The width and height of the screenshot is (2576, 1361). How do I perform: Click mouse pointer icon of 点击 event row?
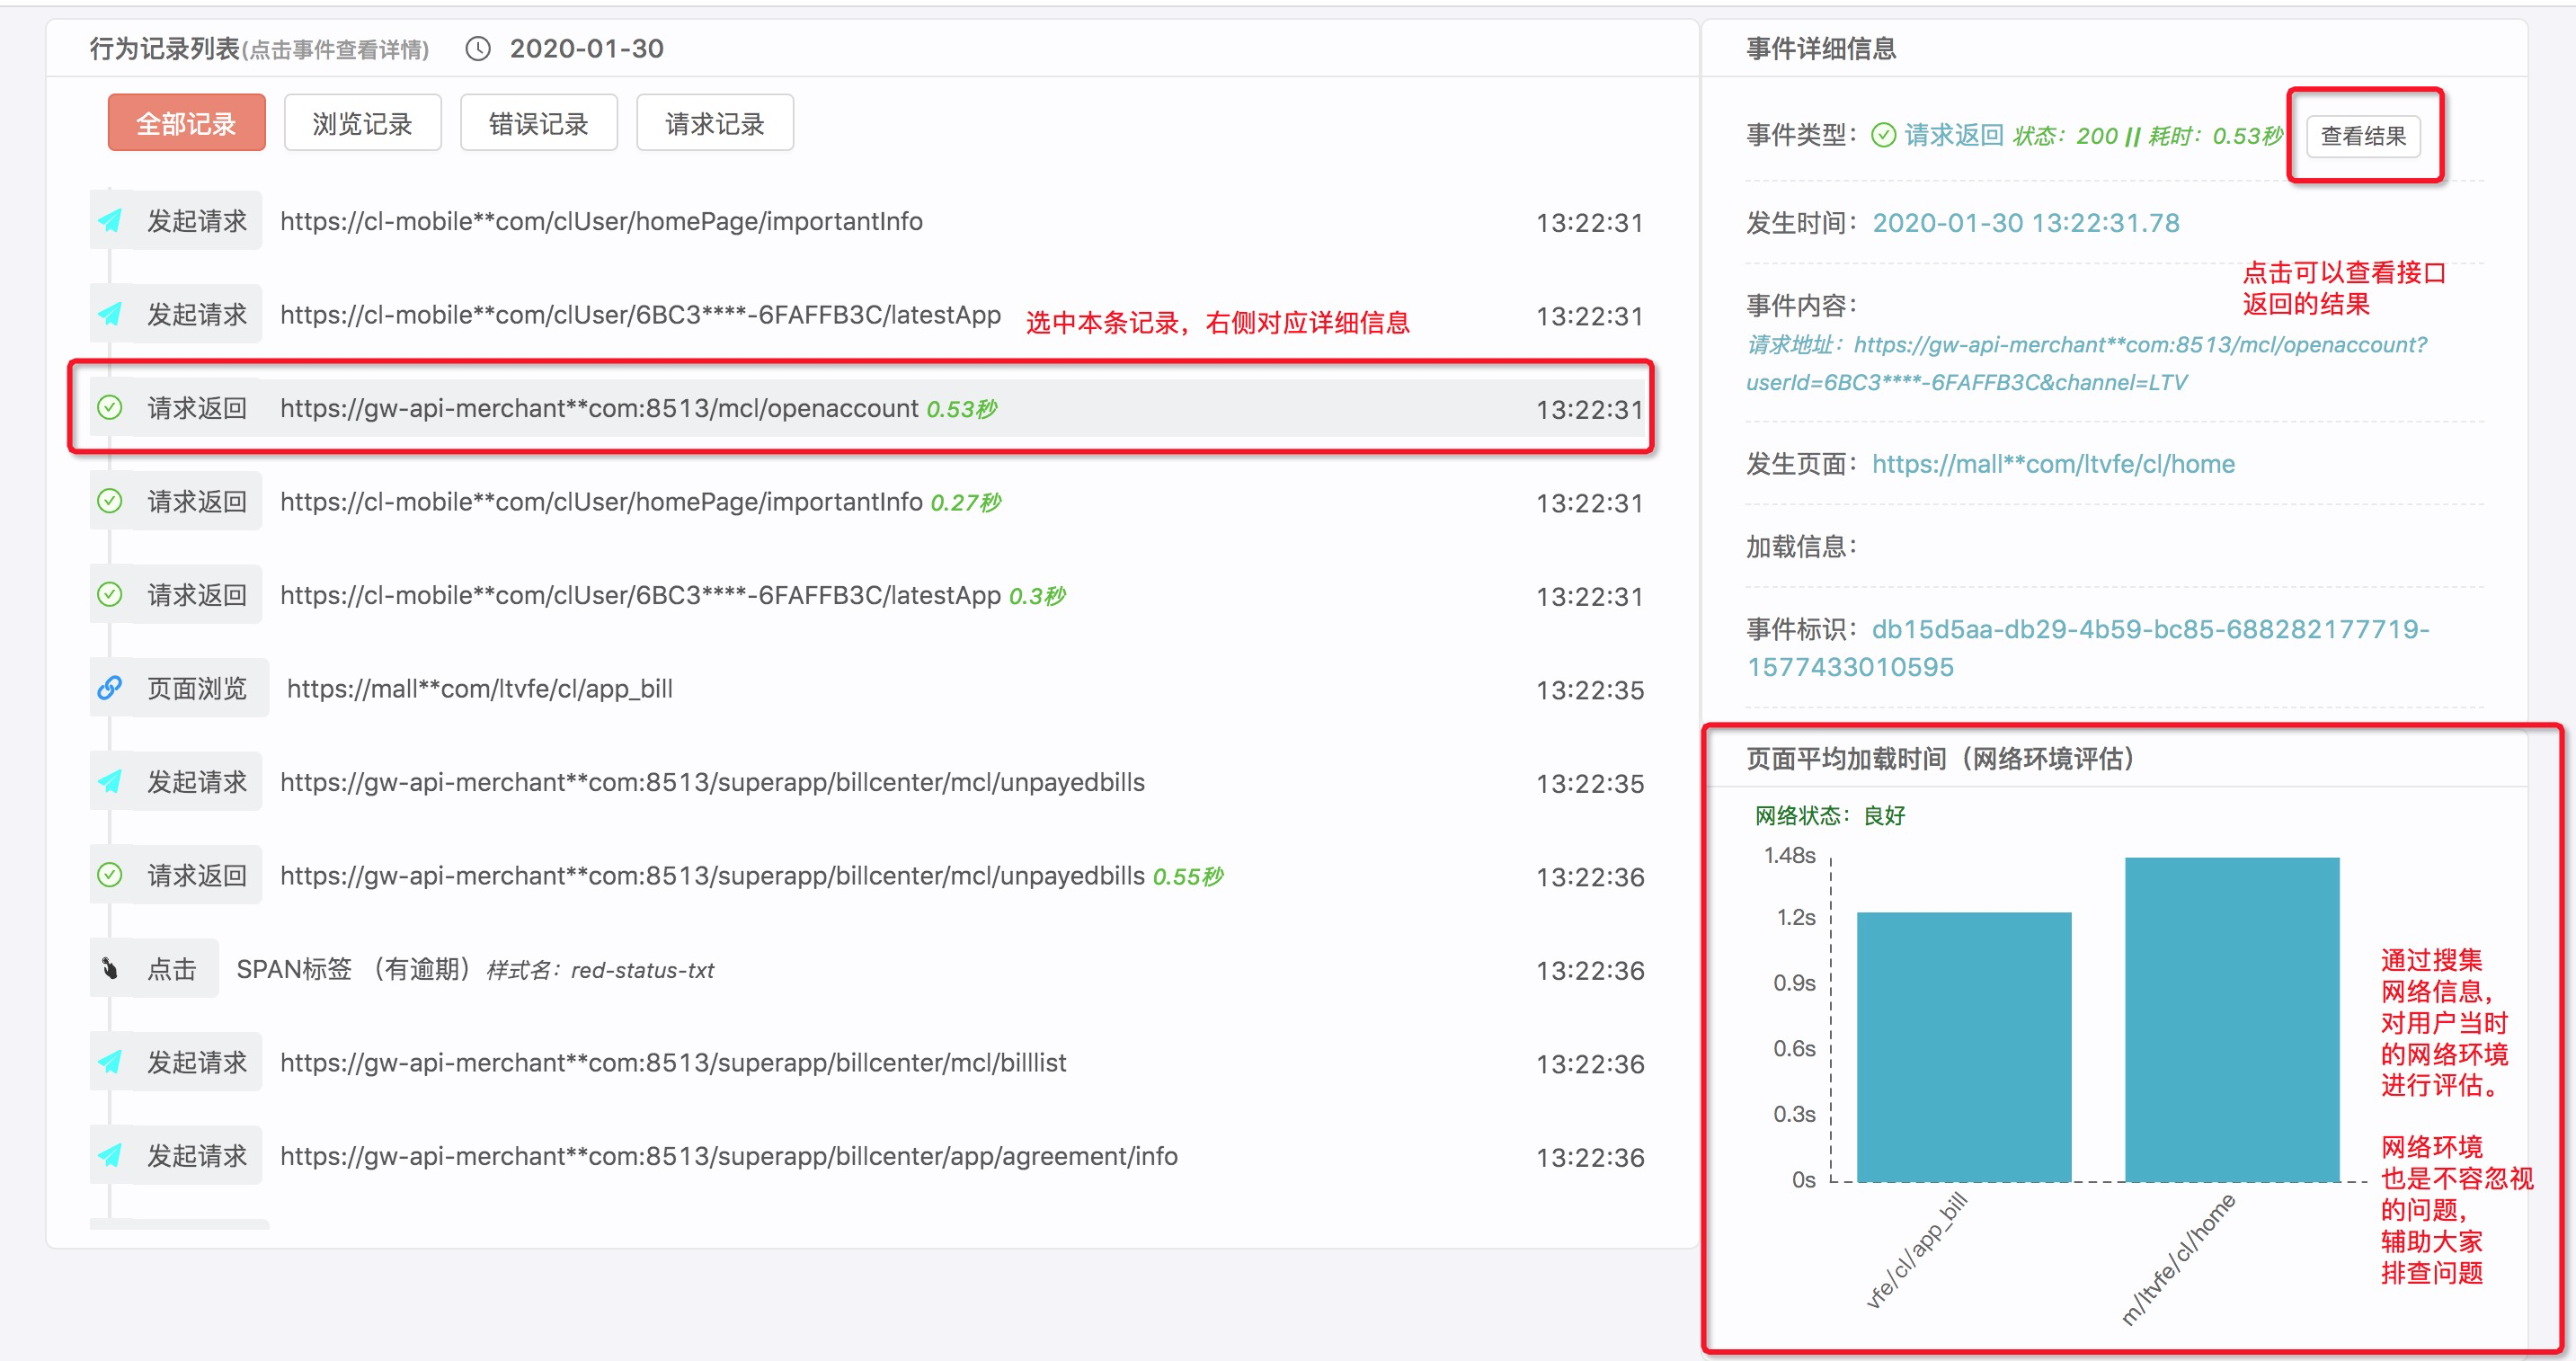[x=110, y=969]
